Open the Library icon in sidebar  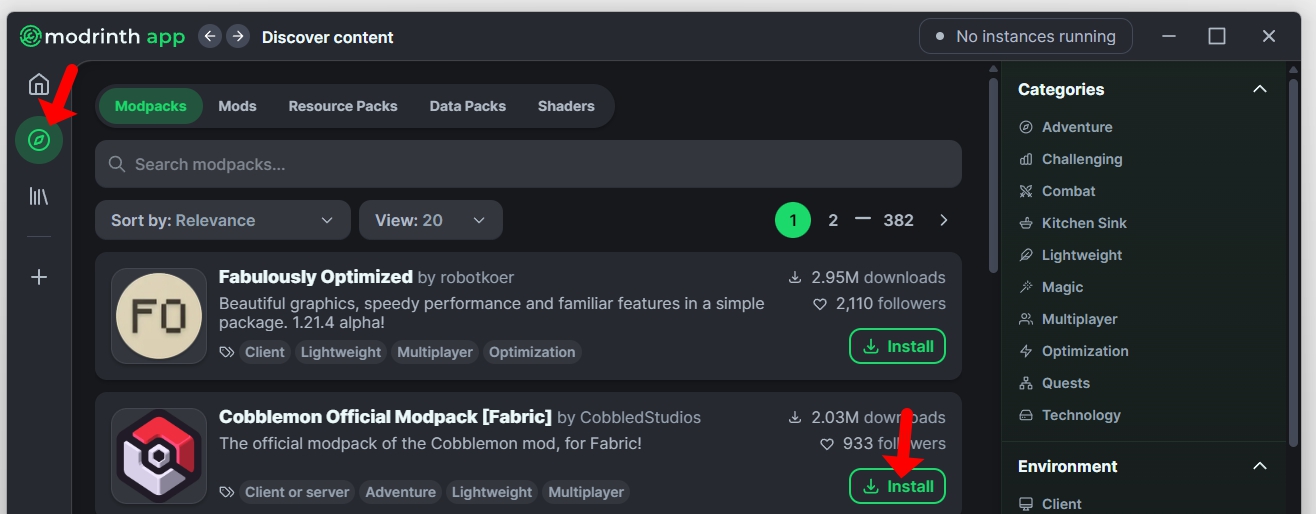39,196
